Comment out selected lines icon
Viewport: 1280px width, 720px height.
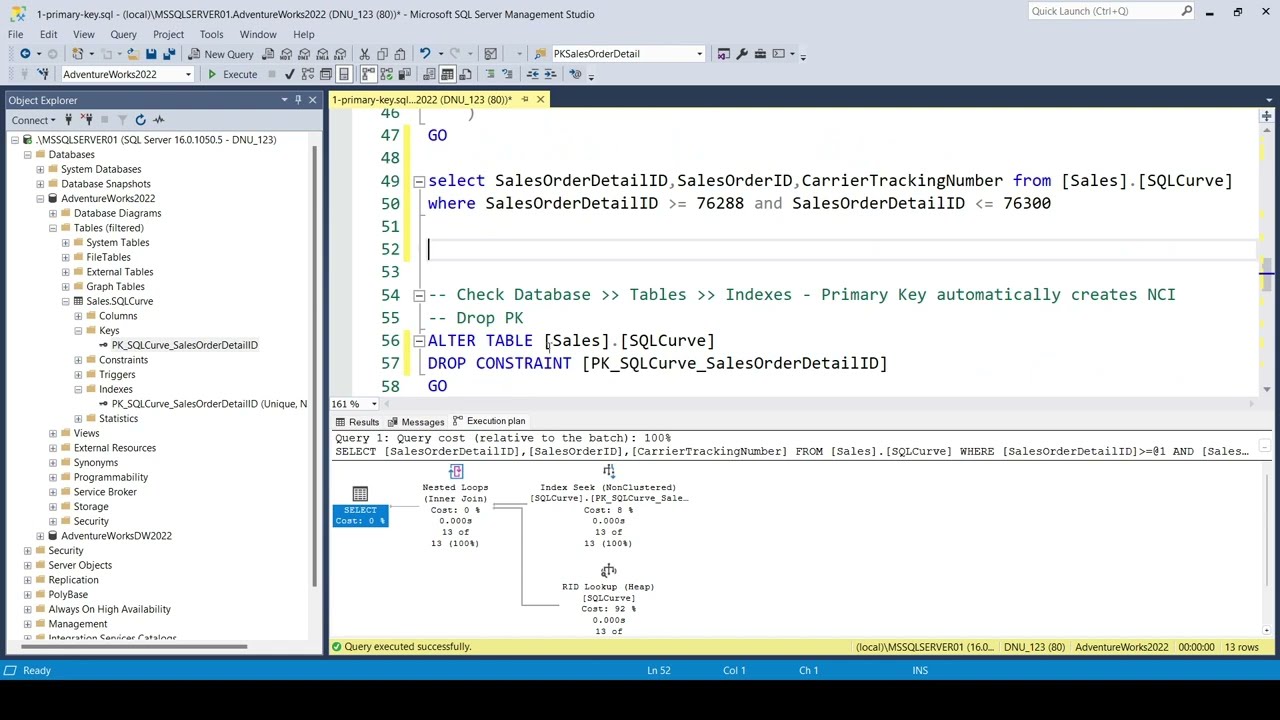pyautogui.click(x=490, y=74)
